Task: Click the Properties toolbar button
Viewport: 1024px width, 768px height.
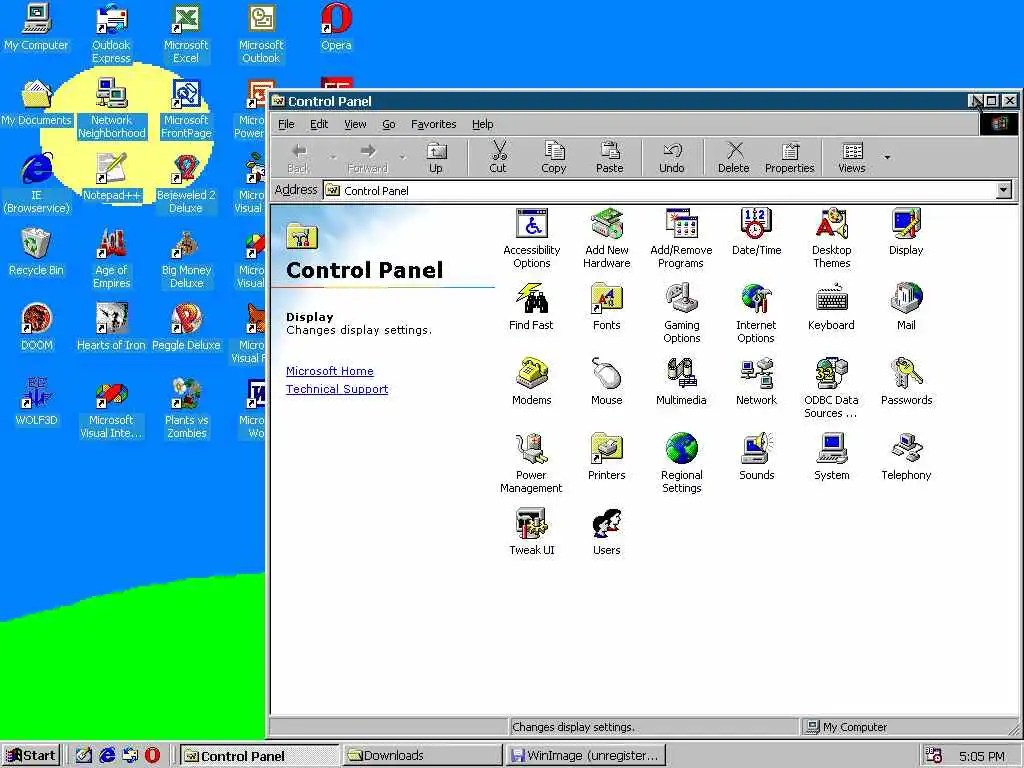Action: 790,157
